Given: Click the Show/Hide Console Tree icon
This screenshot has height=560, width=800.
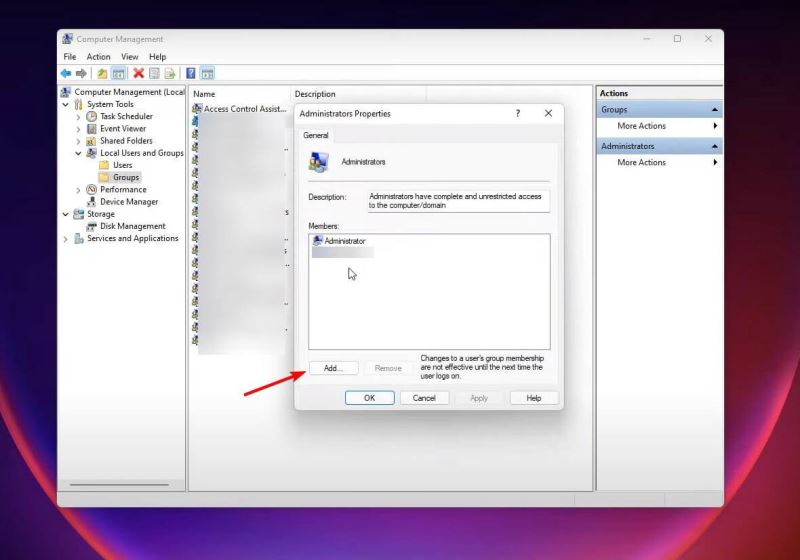Looking at the screenshot, I should tap(118, 73).
